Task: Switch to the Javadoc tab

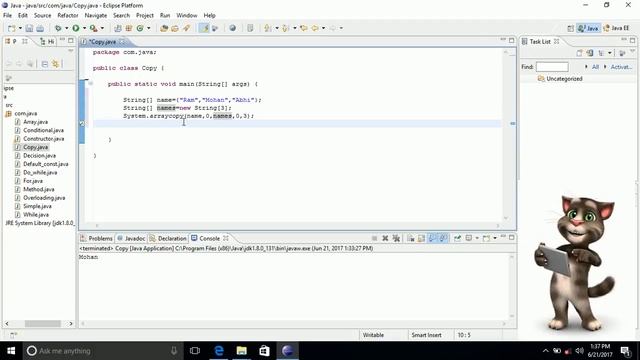Action: [x=131, y=238]
